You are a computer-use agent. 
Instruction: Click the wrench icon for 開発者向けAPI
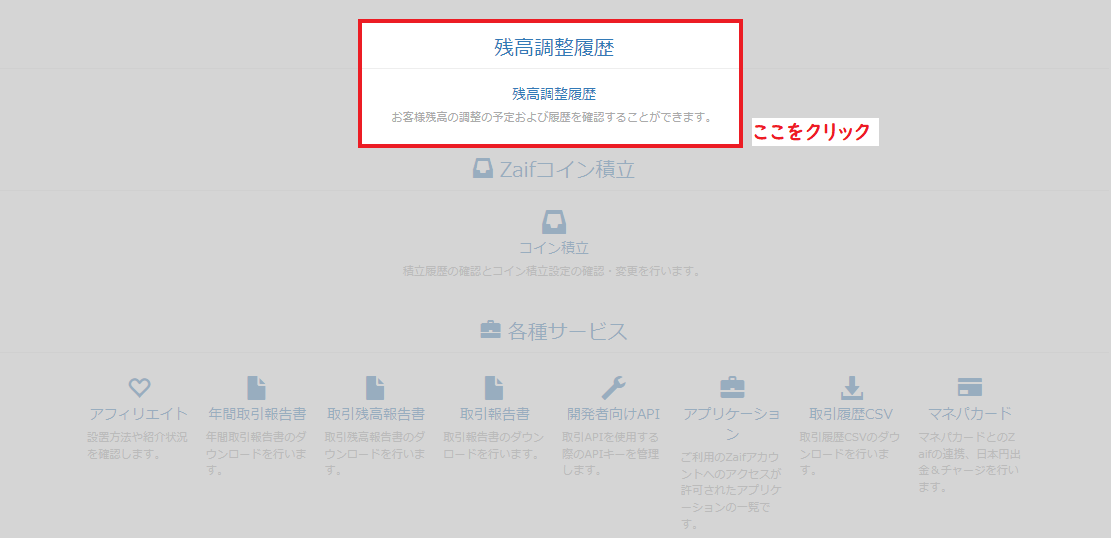(x=614, y=388)
